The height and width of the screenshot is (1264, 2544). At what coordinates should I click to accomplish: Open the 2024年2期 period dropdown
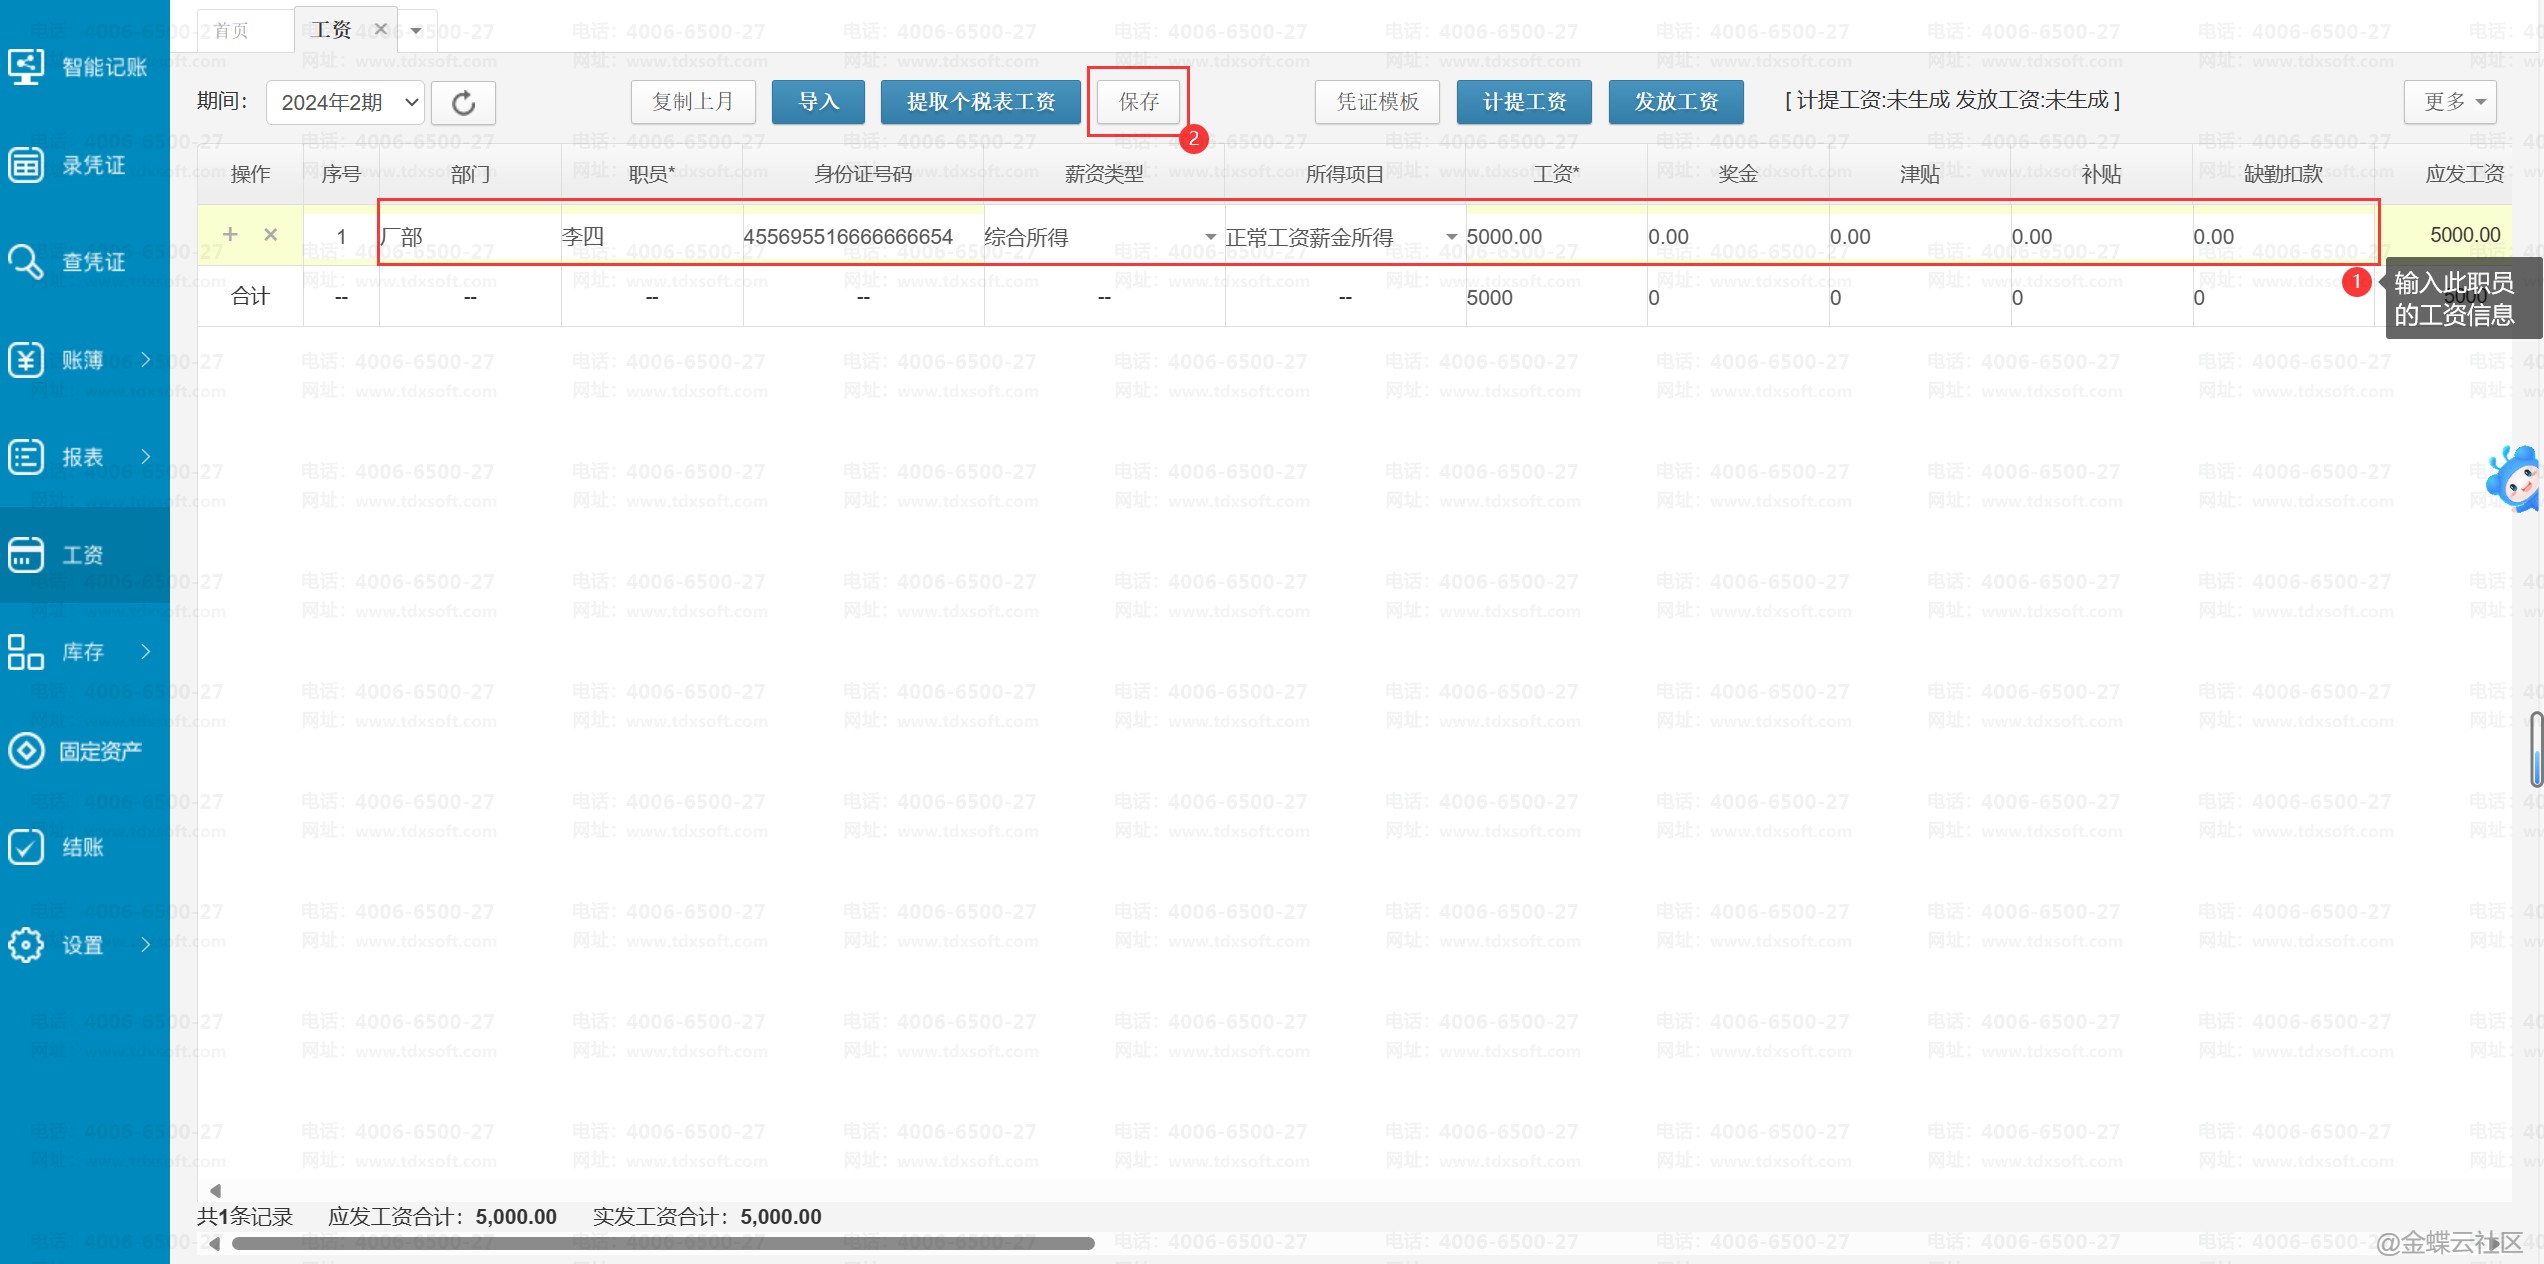[346, 103]
